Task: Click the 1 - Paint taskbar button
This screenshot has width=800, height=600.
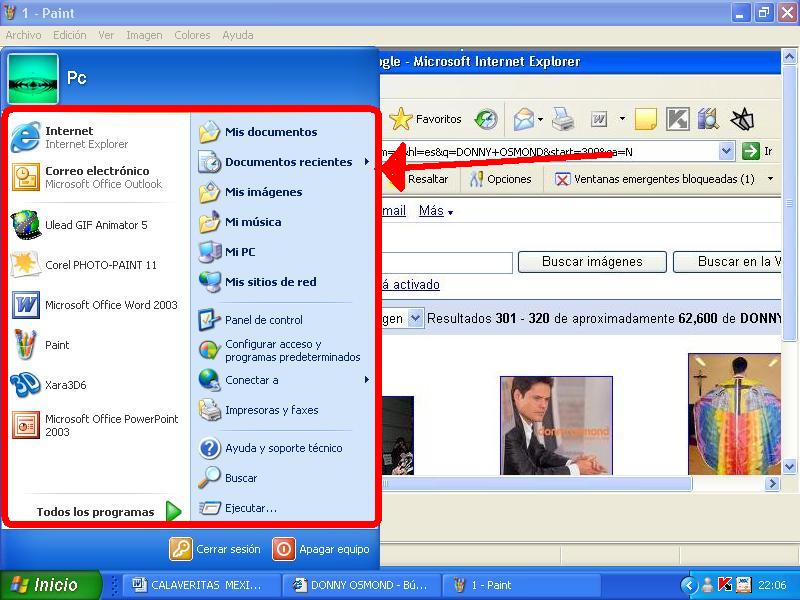Action: click(x=521, y=585)
